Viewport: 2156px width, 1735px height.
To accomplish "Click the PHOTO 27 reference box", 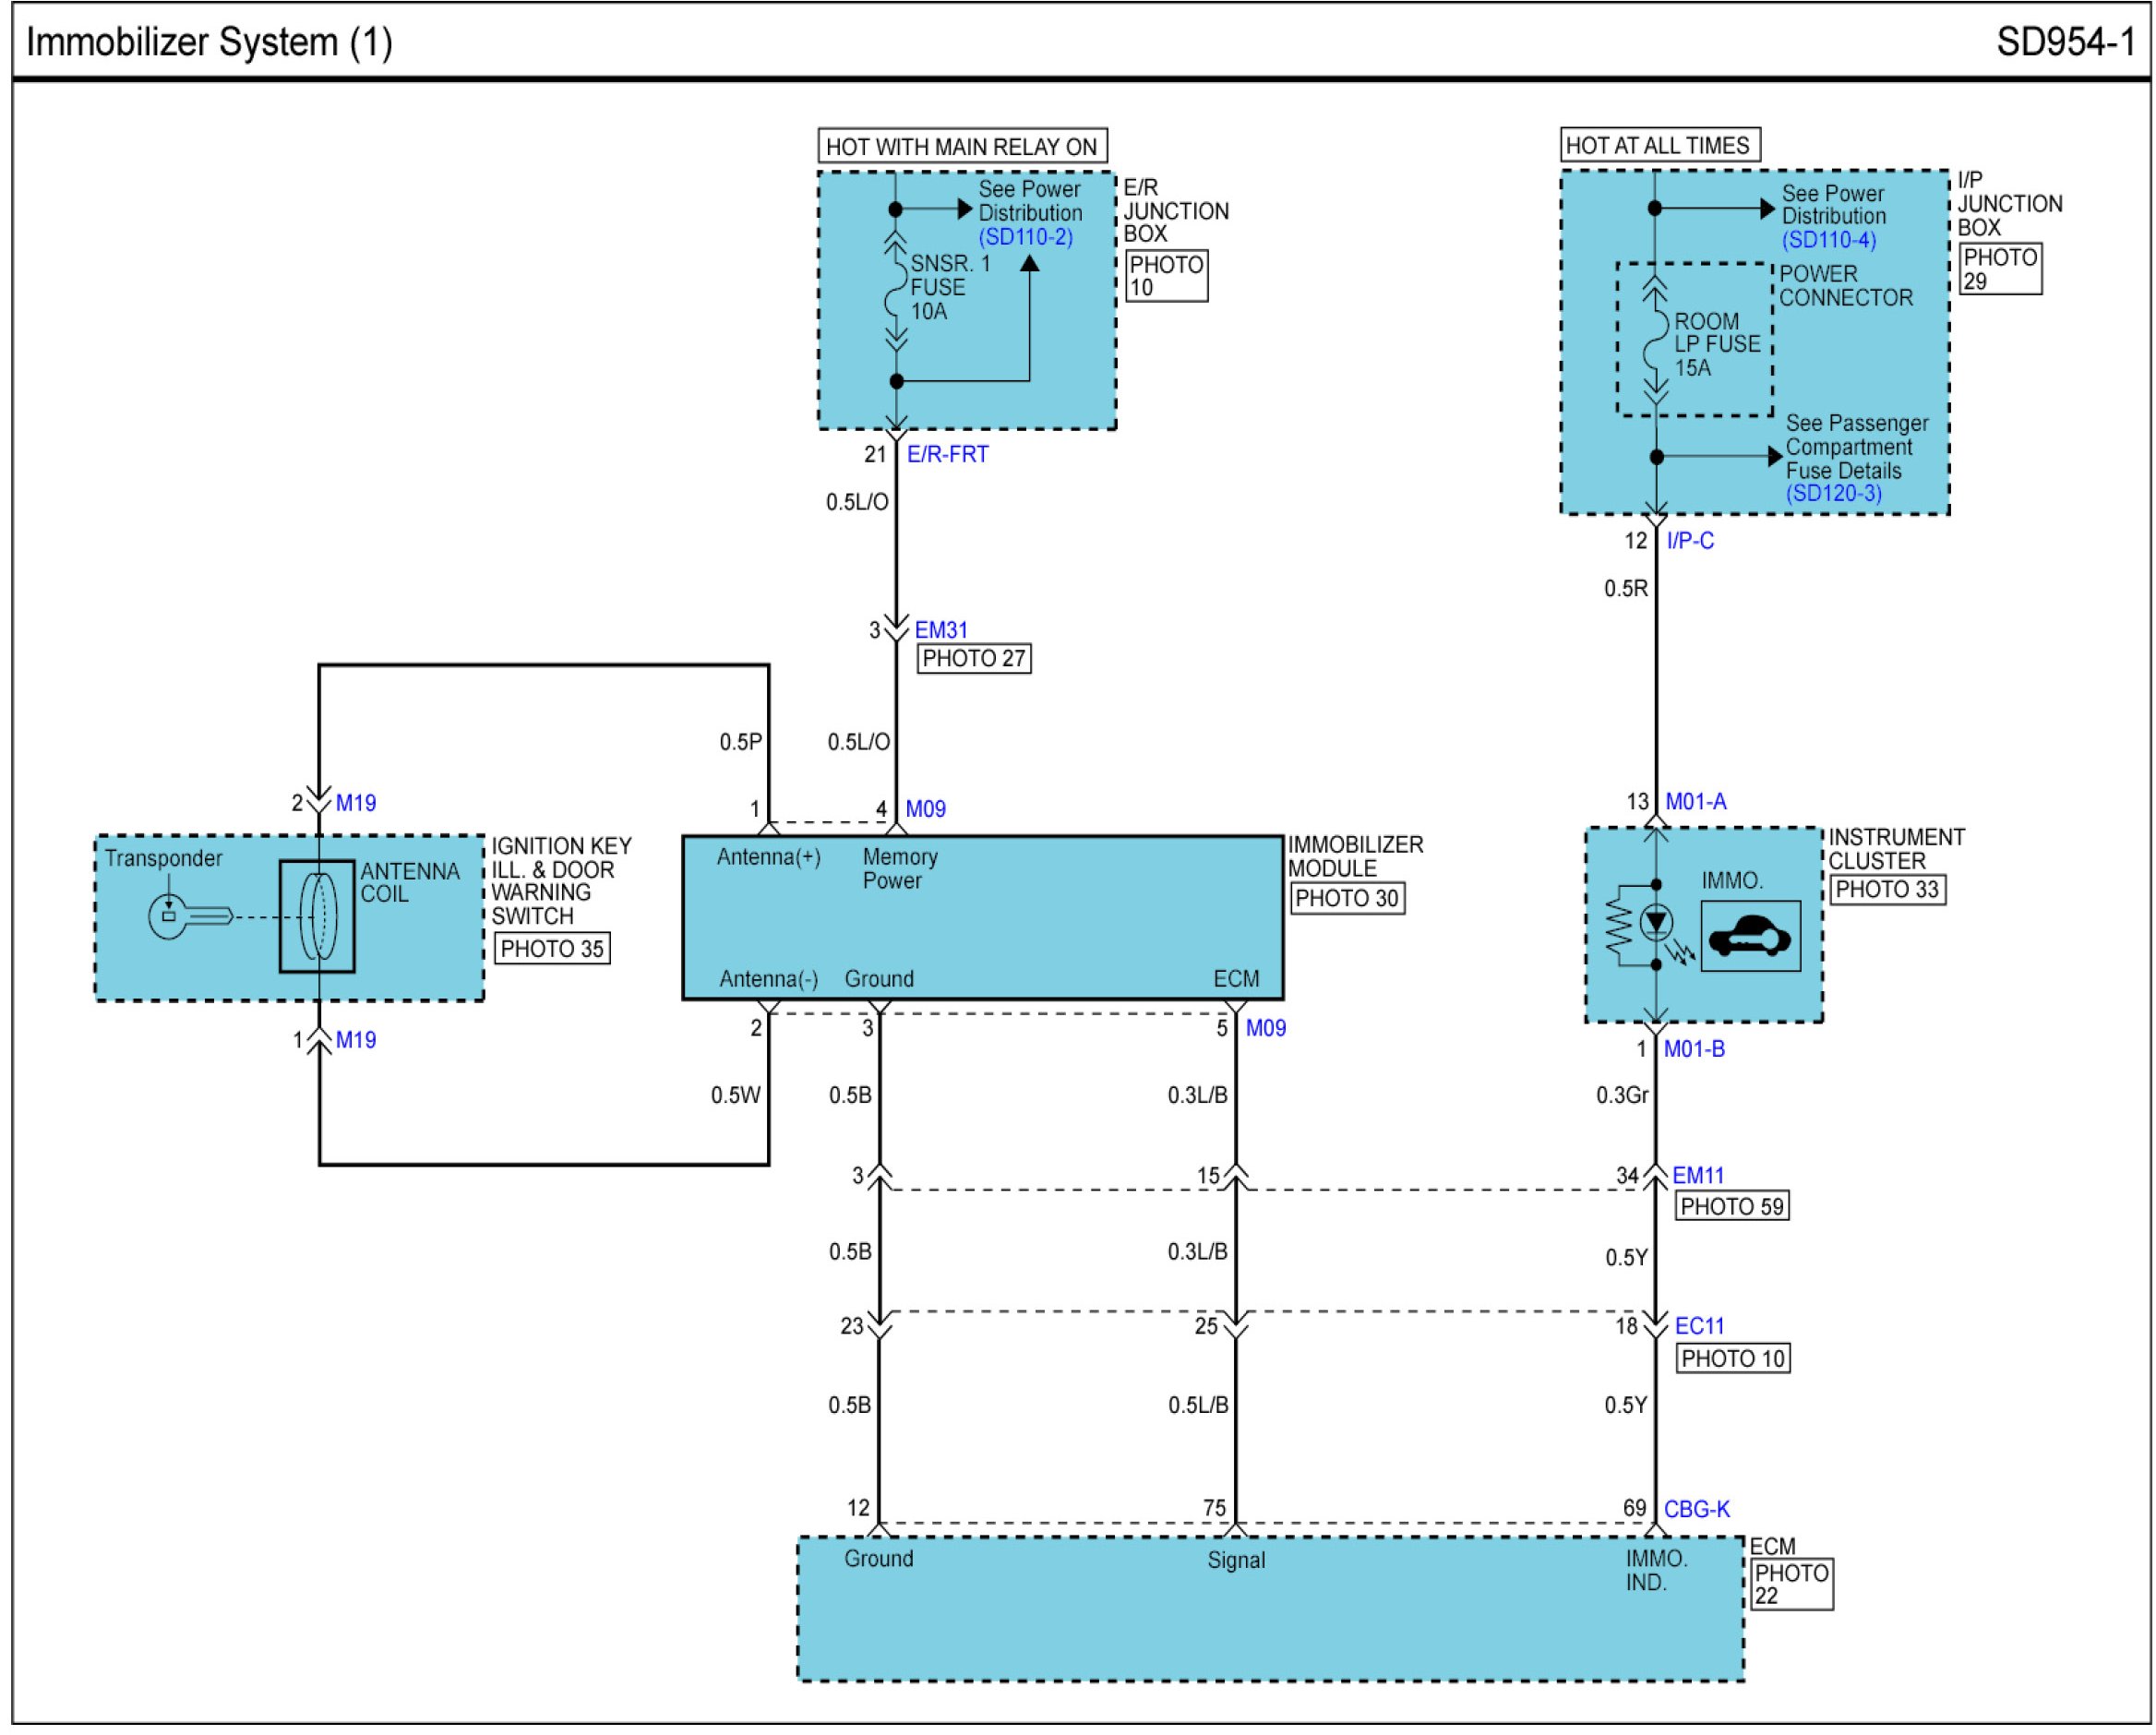I will tap(973, 658).
